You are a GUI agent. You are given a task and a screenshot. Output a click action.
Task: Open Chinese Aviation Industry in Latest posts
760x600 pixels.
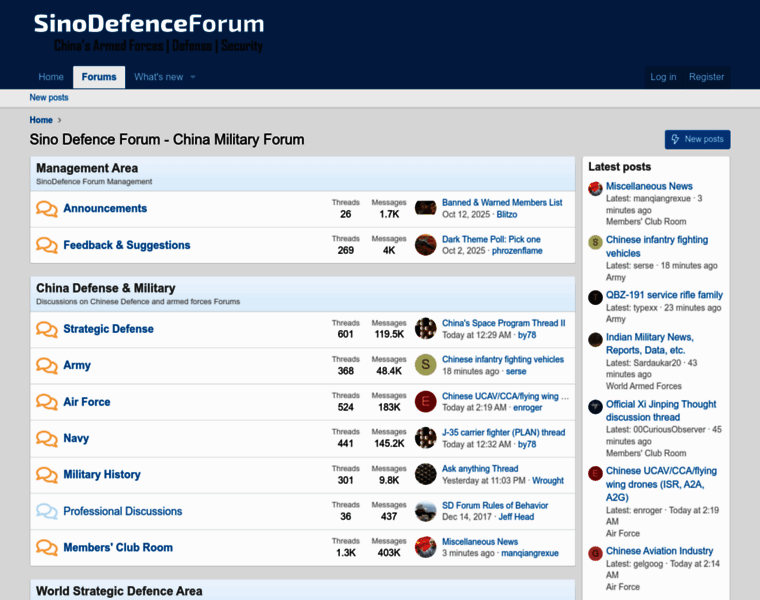659,551
